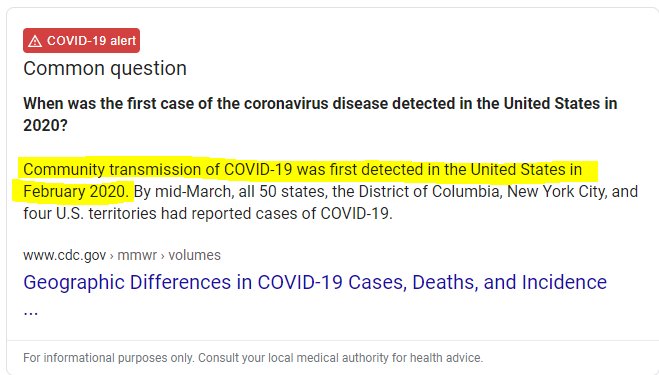
Task: Click the 2020? text ending the question
Action: [x=45, y=125]
